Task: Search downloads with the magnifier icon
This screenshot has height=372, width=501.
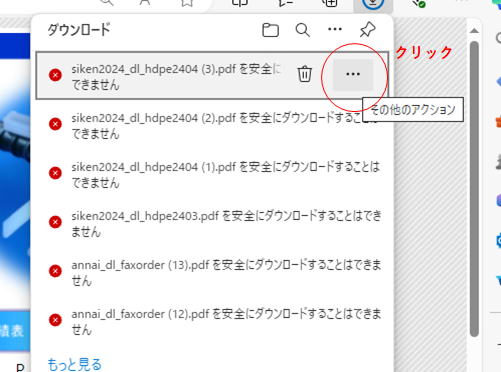Action: tap(303, 30)
